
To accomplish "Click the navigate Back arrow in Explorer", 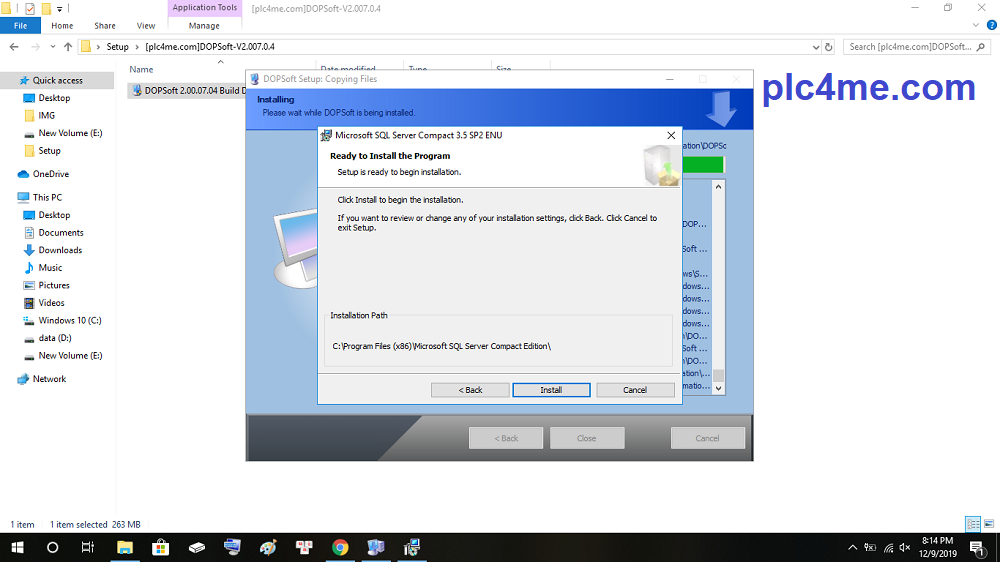I will pyautogui.click(x=16, y=47).
